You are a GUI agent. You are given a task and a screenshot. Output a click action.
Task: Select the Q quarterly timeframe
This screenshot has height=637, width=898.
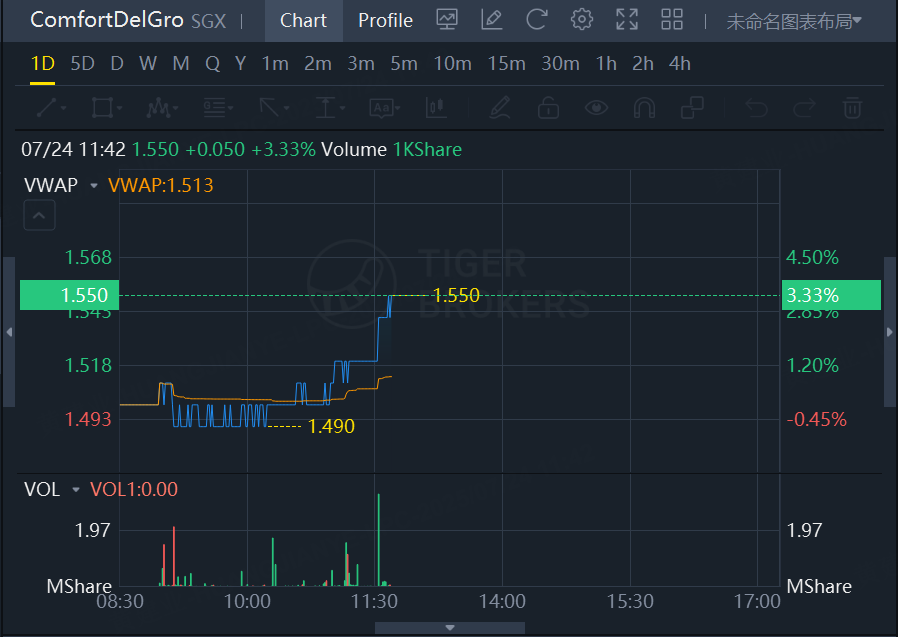212,64
